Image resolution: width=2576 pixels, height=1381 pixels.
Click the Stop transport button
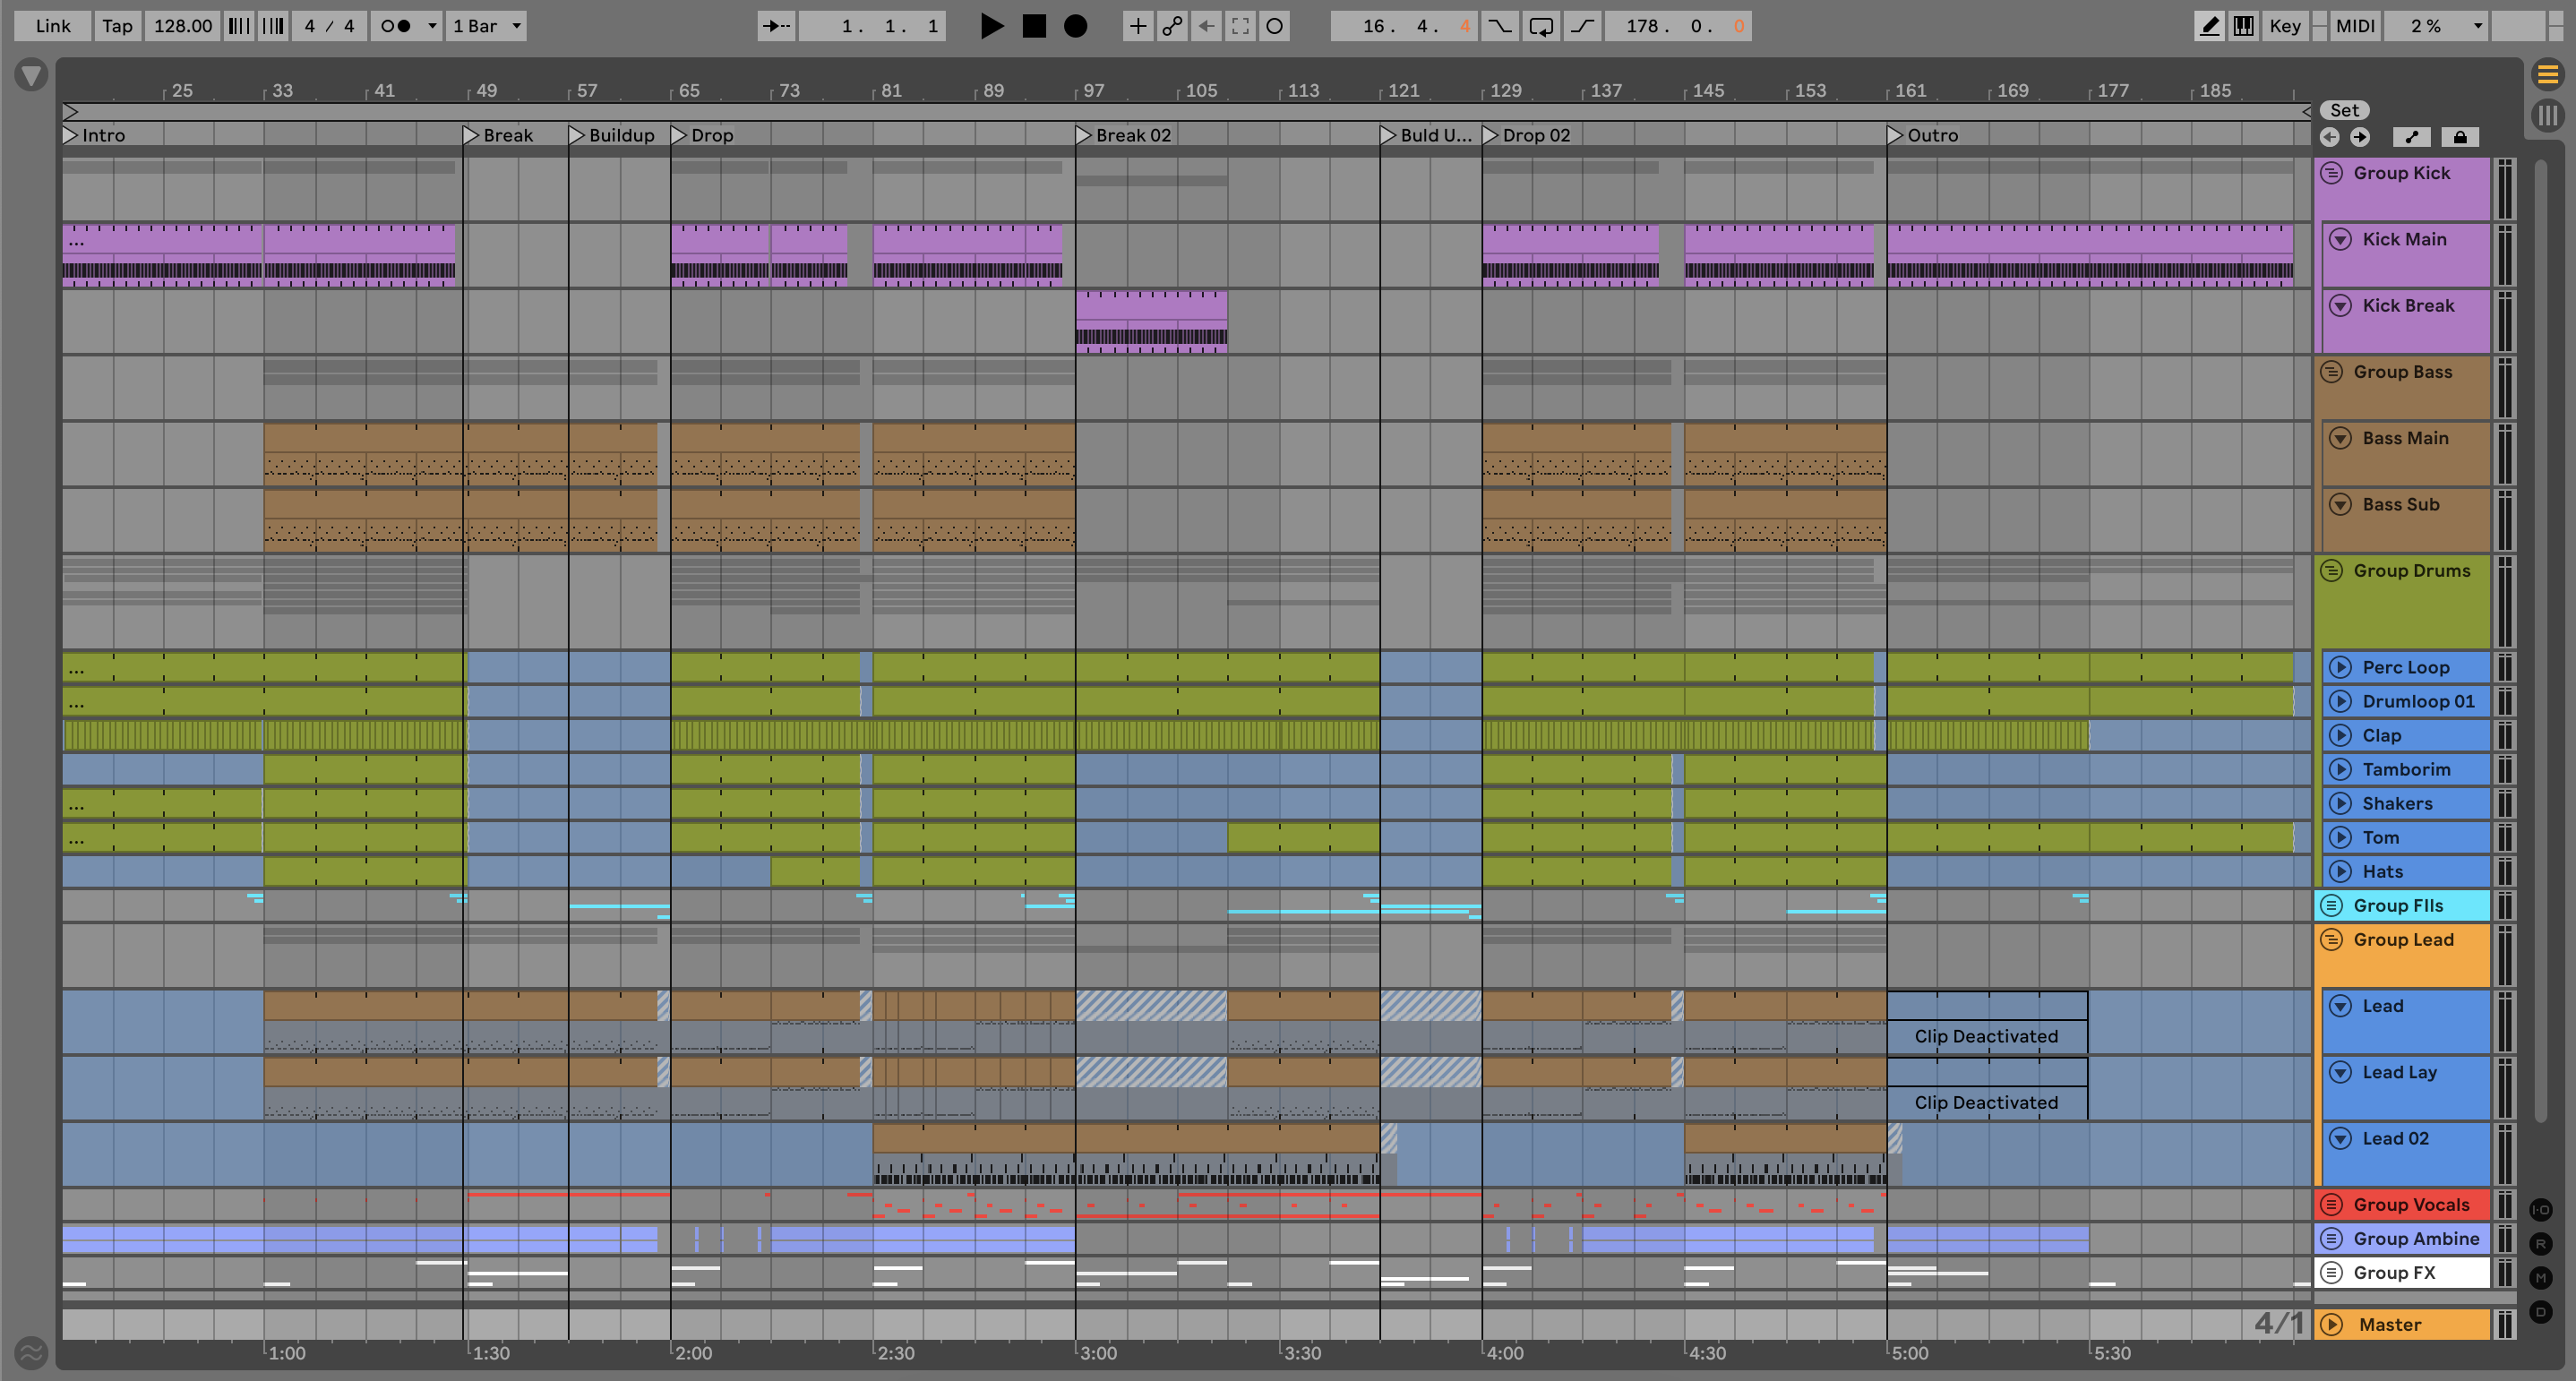[x=1034, y=26]
